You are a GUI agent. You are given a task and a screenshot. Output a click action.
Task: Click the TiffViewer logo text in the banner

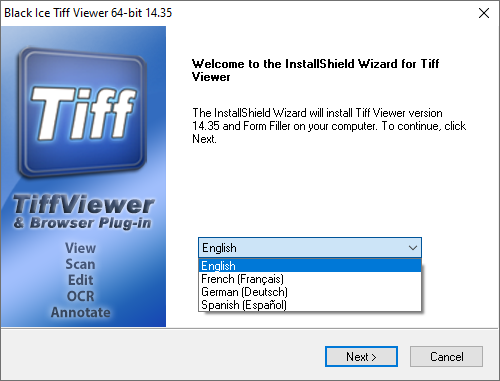point(83,204)
